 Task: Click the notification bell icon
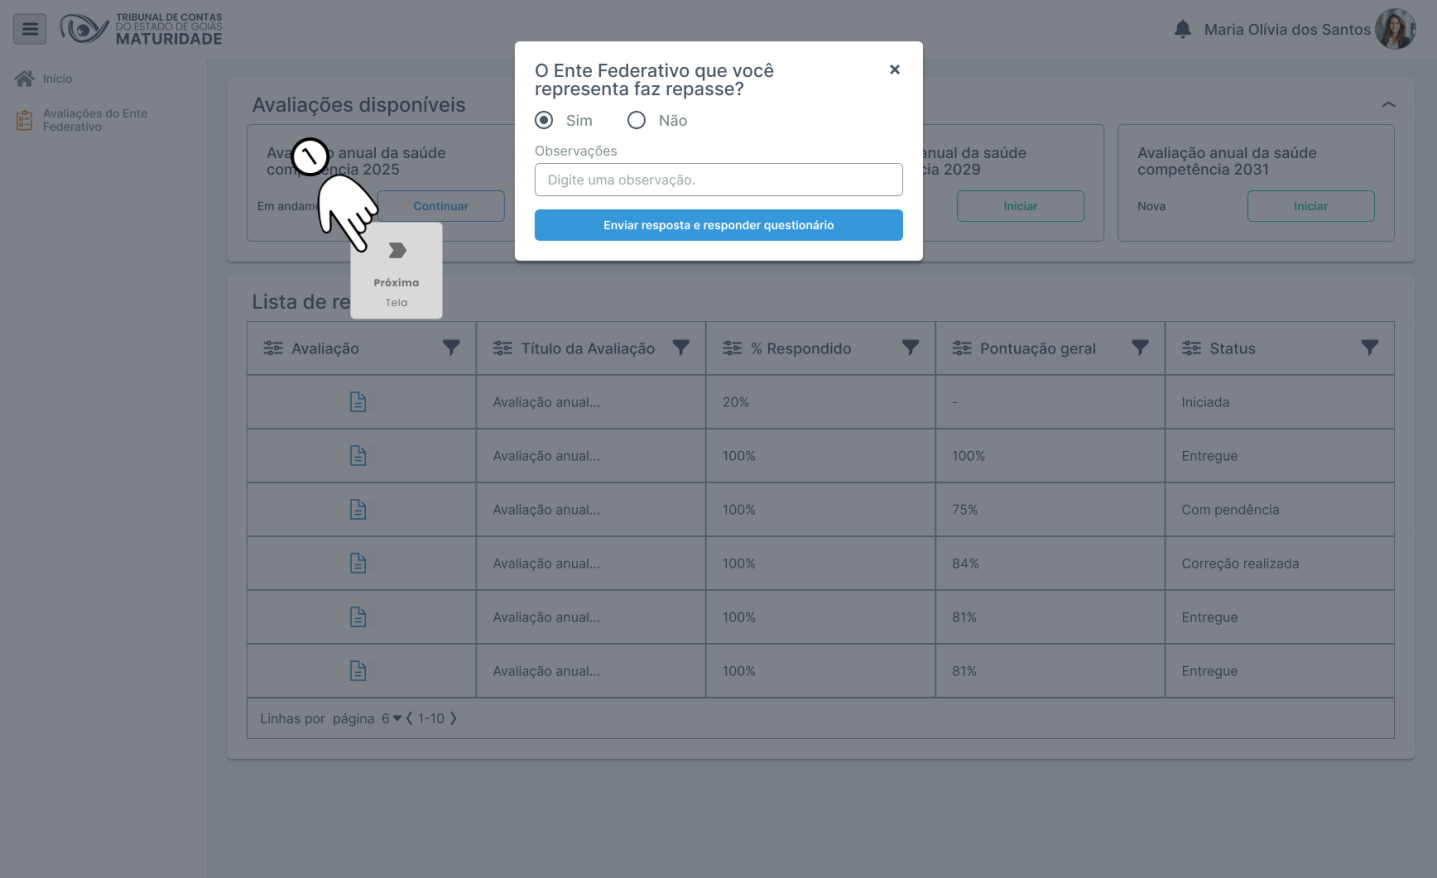tap(1182, 29)
